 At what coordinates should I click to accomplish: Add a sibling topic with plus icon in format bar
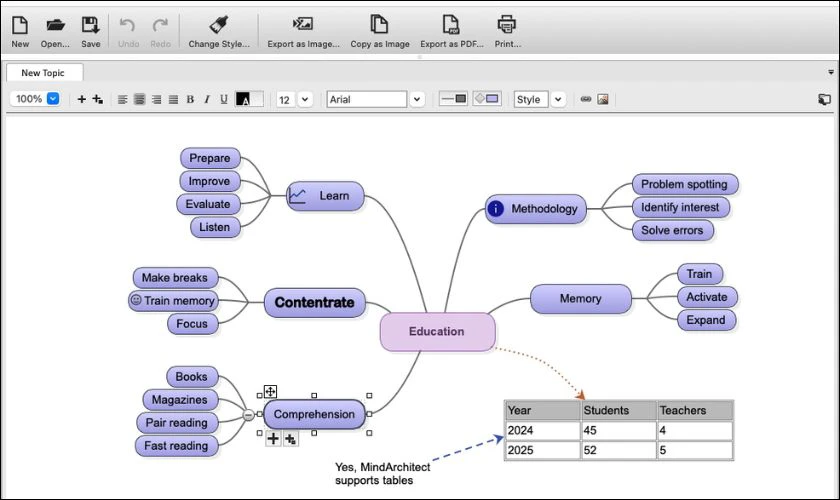[81, 99]
